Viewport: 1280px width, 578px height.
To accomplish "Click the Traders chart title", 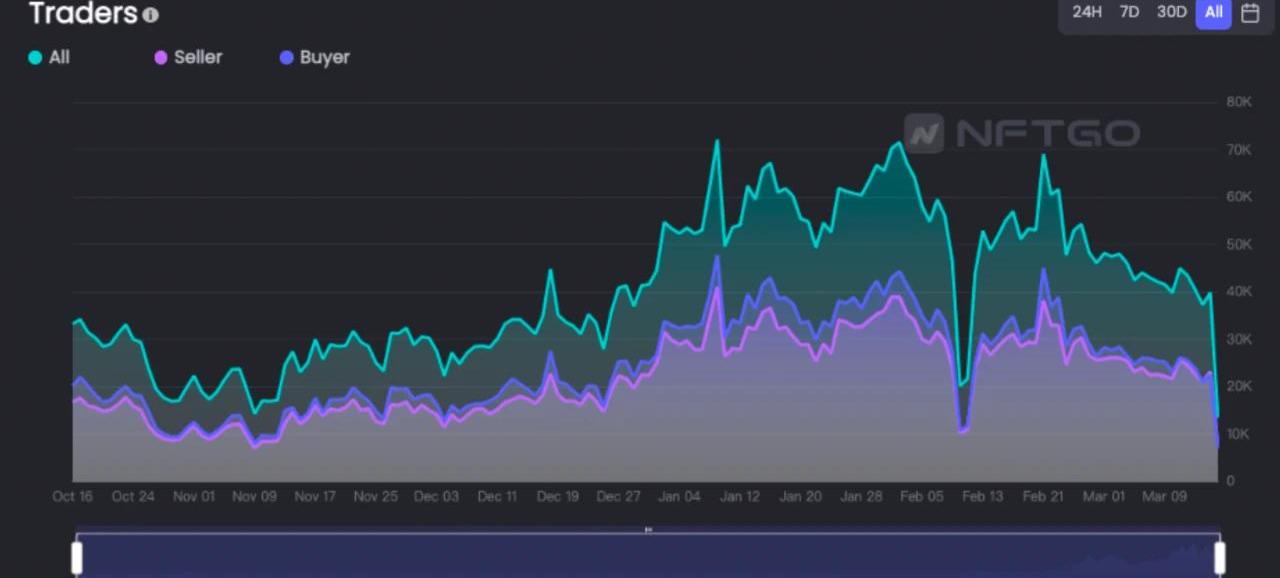I will click(x=83, y=14).
